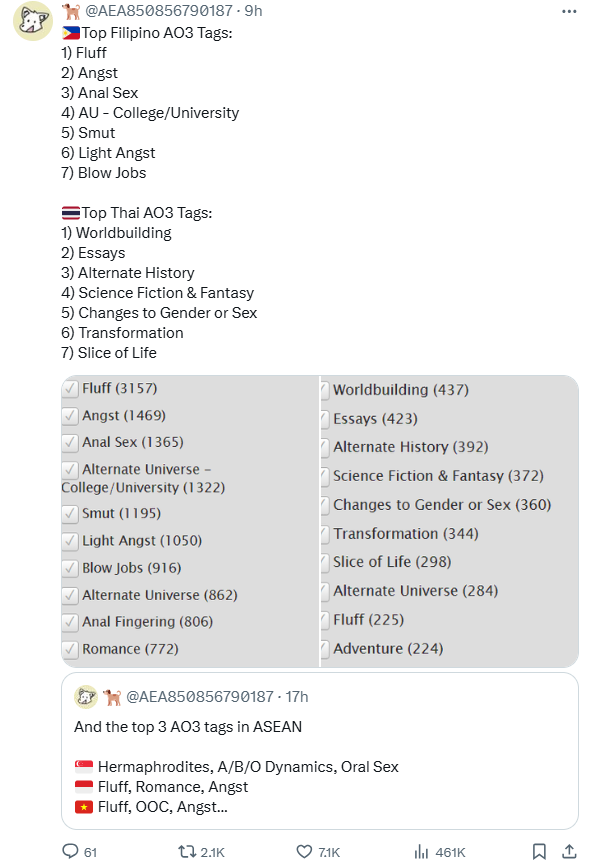
Task: Share the tweet using the upload icon
Action: pos(569,851)
